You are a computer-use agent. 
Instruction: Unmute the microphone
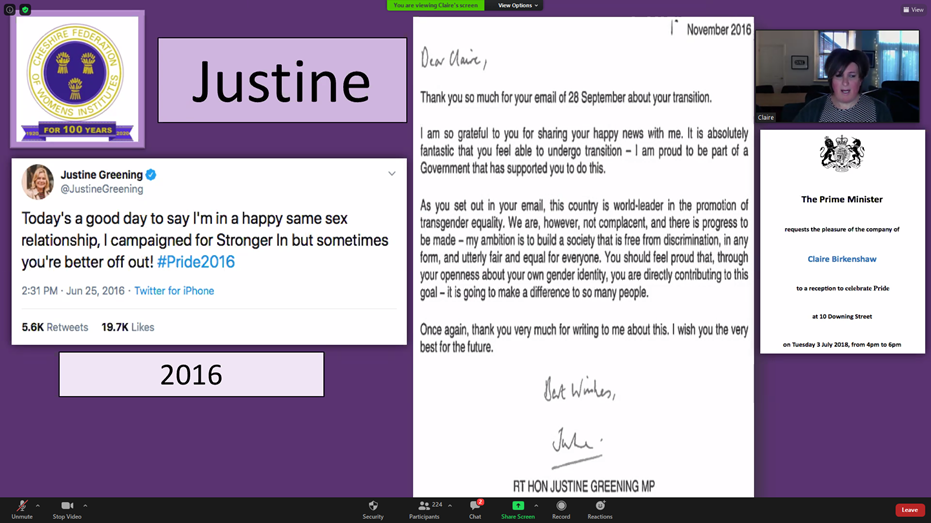point(21,508)
